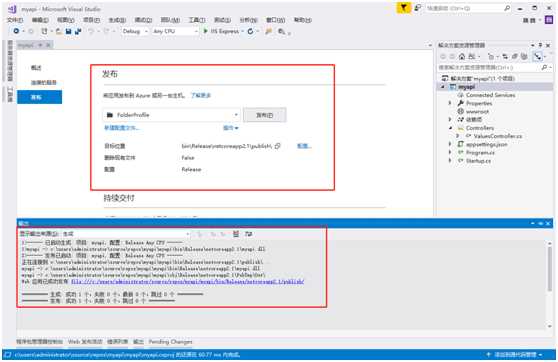Screen dimensions: 558x362
Task: Select the ValuesController.cs file
Action: (x=498, y=136)
